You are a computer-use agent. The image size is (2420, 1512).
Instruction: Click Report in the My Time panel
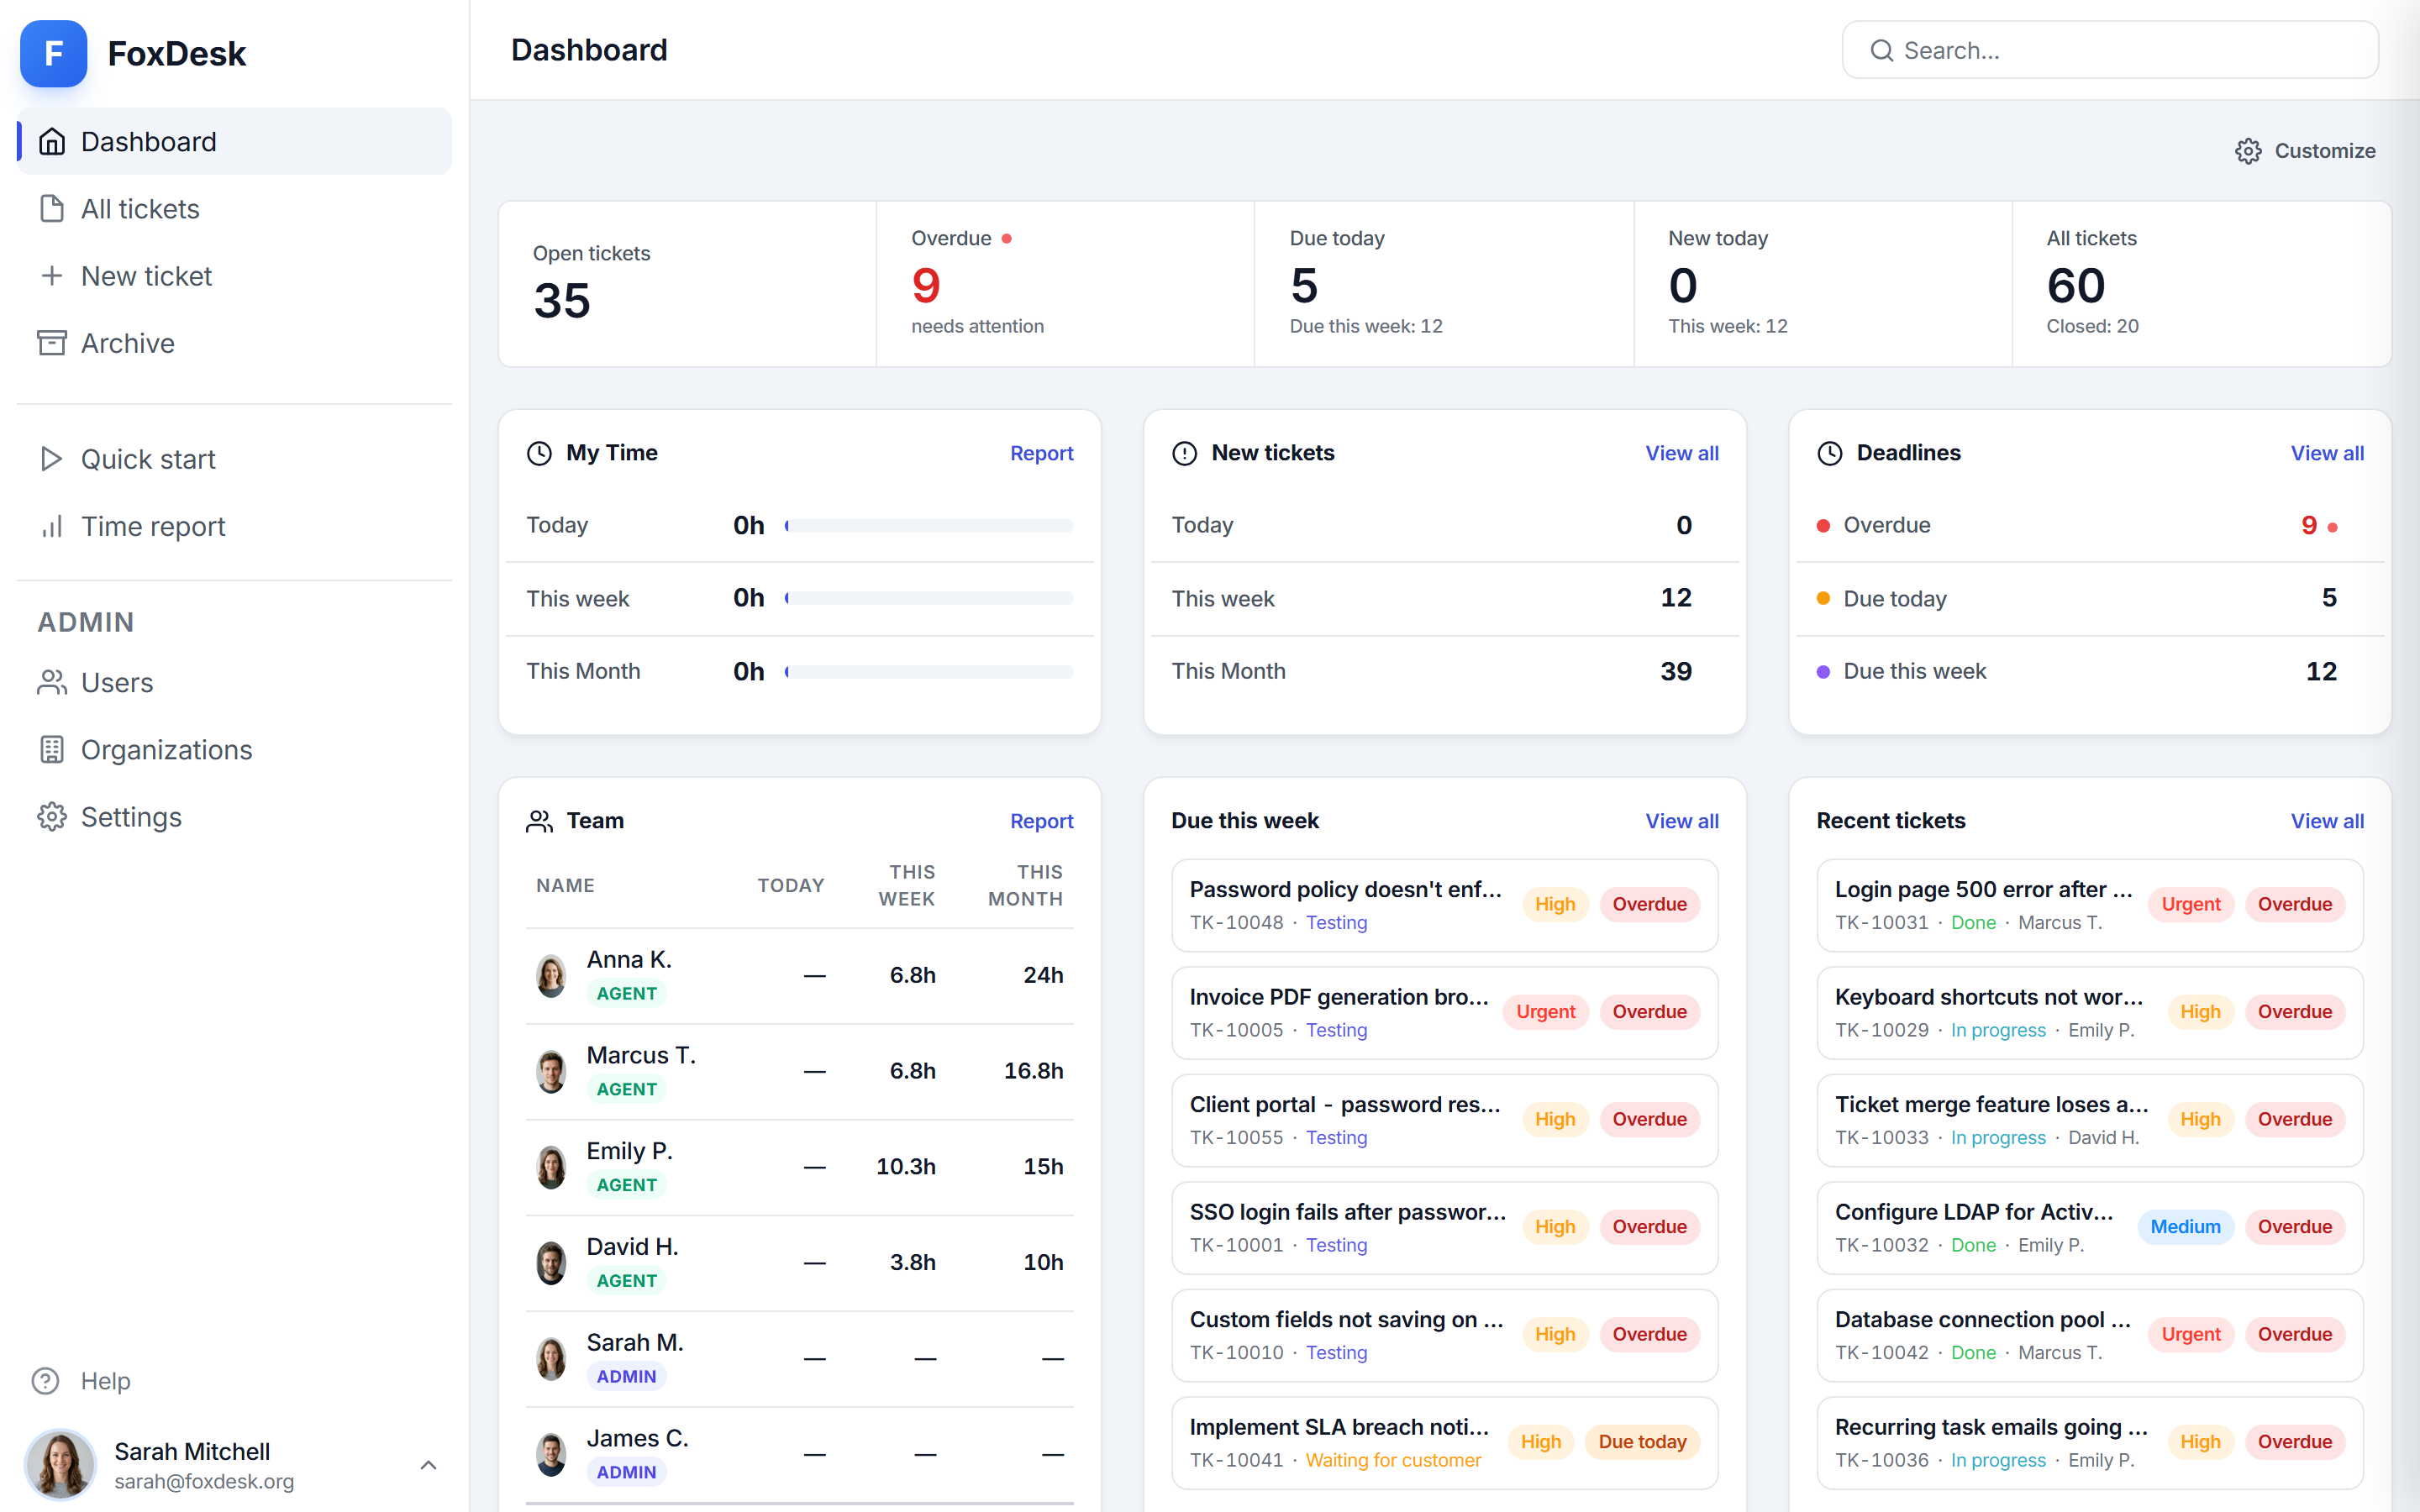1042,452
